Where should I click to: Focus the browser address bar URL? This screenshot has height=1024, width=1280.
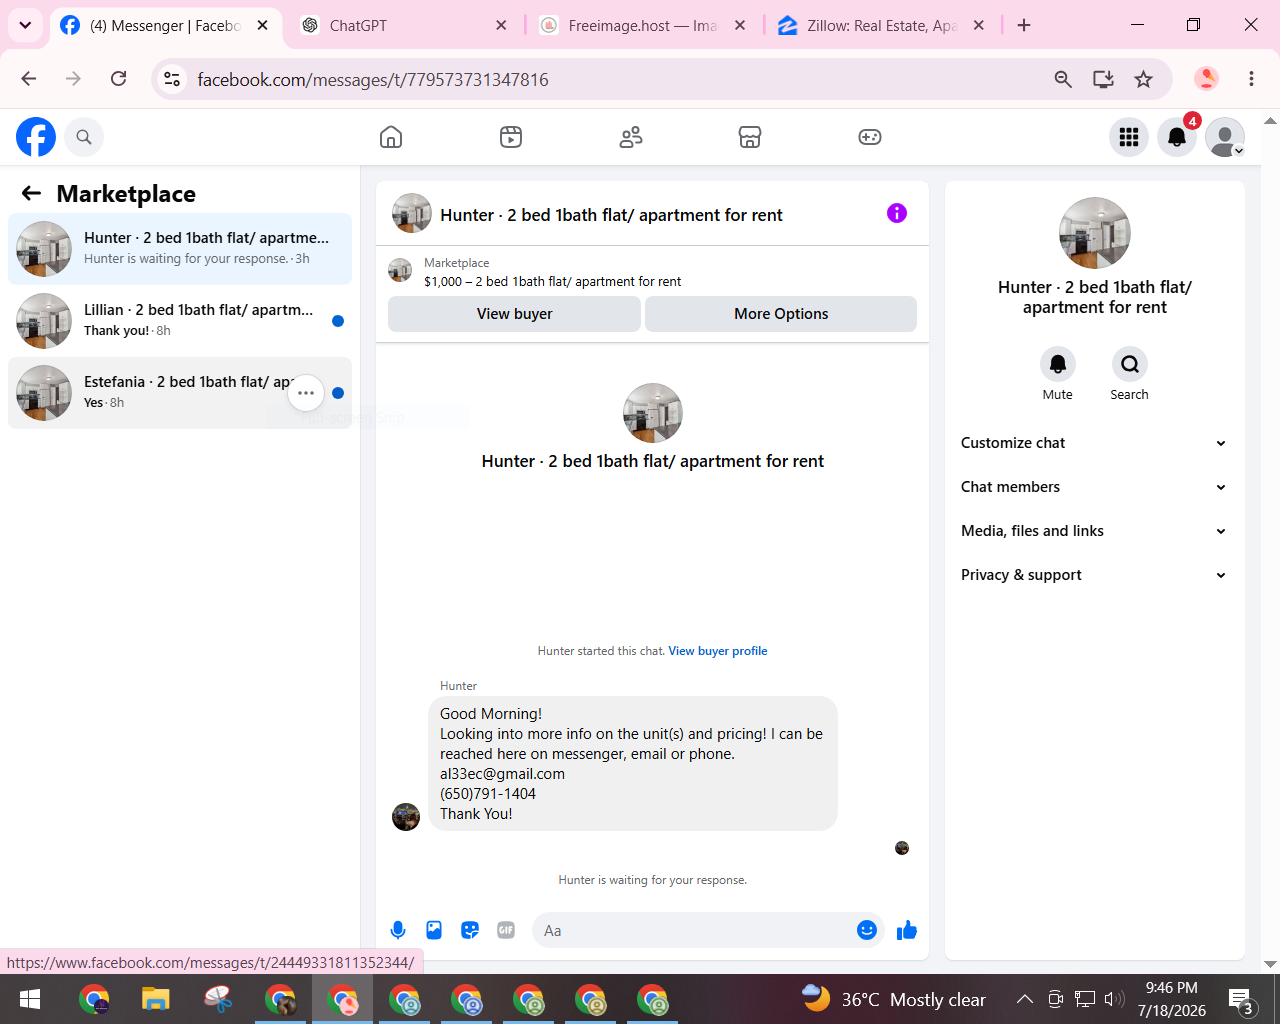[373, 79]
